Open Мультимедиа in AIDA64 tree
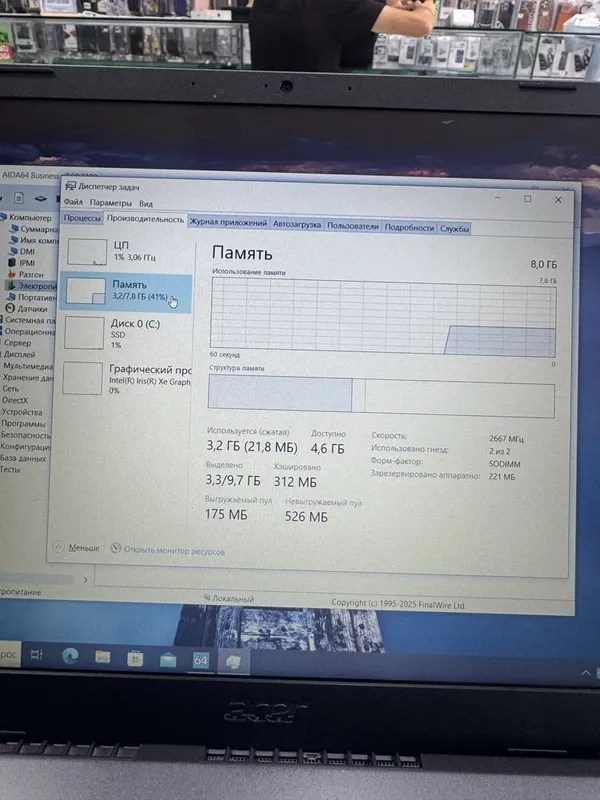The image size is (600, 800). coord(26,366)
